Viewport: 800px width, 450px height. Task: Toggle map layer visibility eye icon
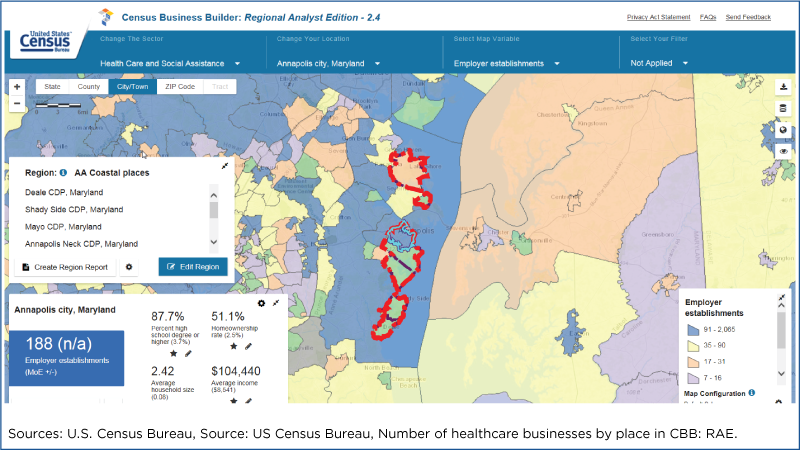tap(783, 152)
